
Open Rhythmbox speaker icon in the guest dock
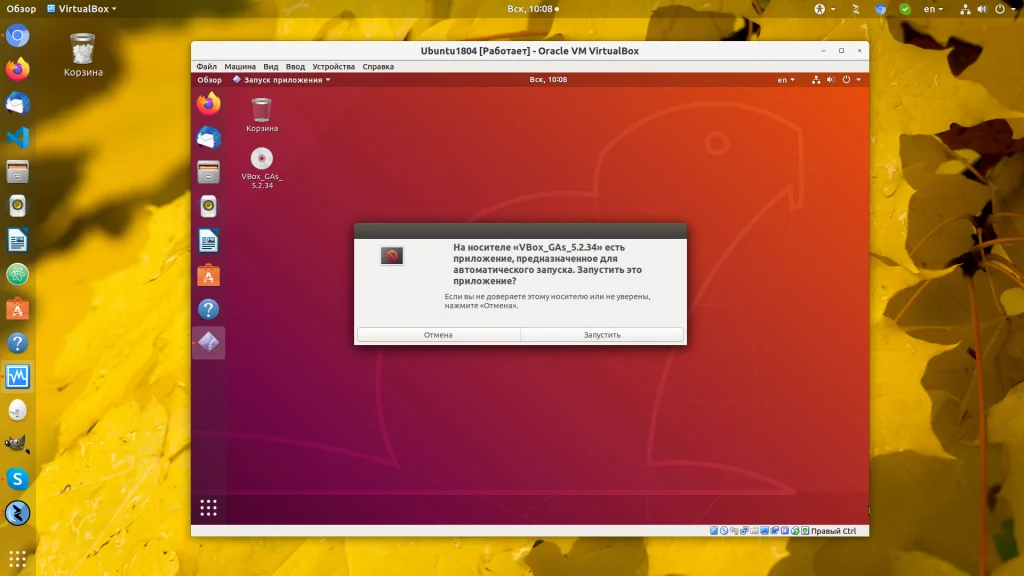[208, 207]
